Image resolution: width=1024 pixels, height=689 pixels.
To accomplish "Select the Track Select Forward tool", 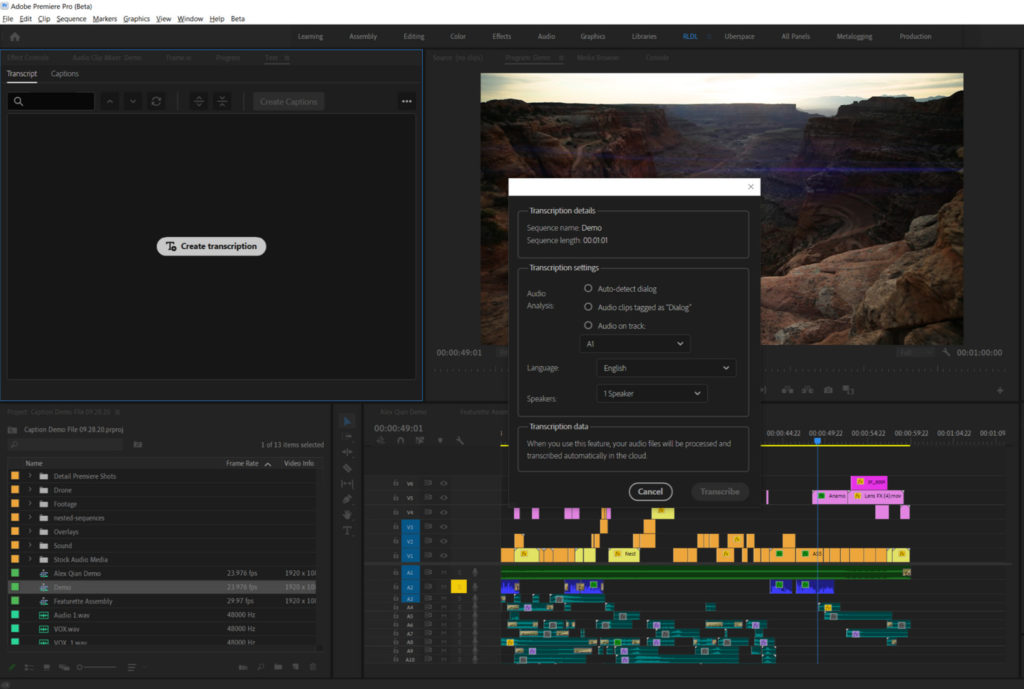I will tap(347, 436).
